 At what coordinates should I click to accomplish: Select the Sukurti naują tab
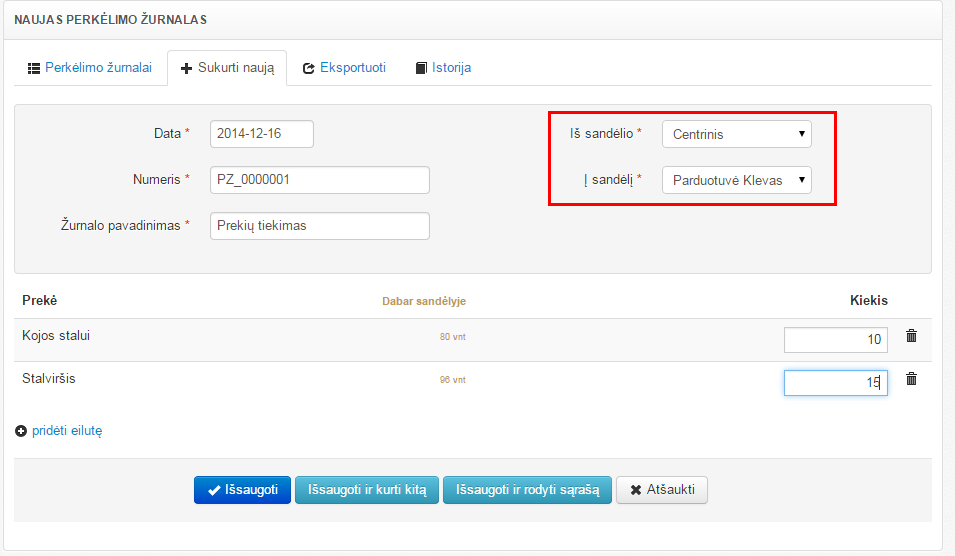tap(227, 68)
